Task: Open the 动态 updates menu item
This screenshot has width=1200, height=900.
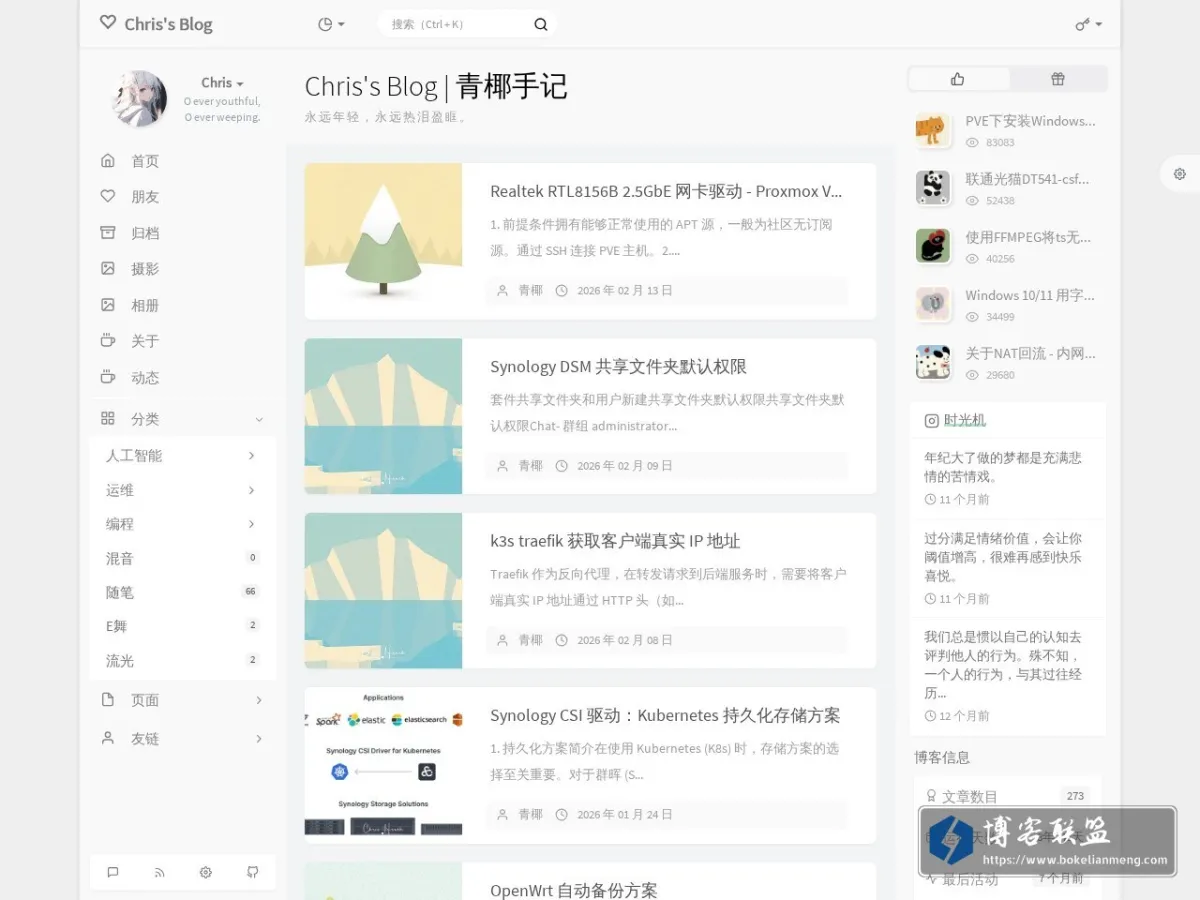Action: pos(182,377)
